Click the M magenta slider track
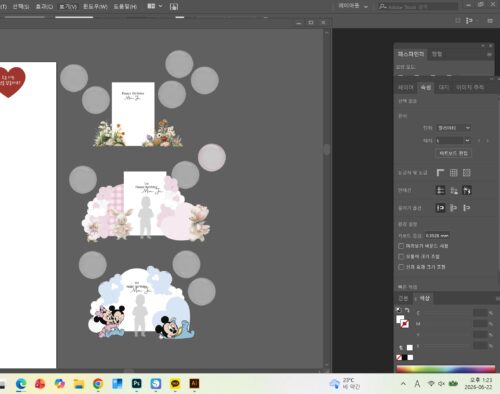 [x=446, y=325]
